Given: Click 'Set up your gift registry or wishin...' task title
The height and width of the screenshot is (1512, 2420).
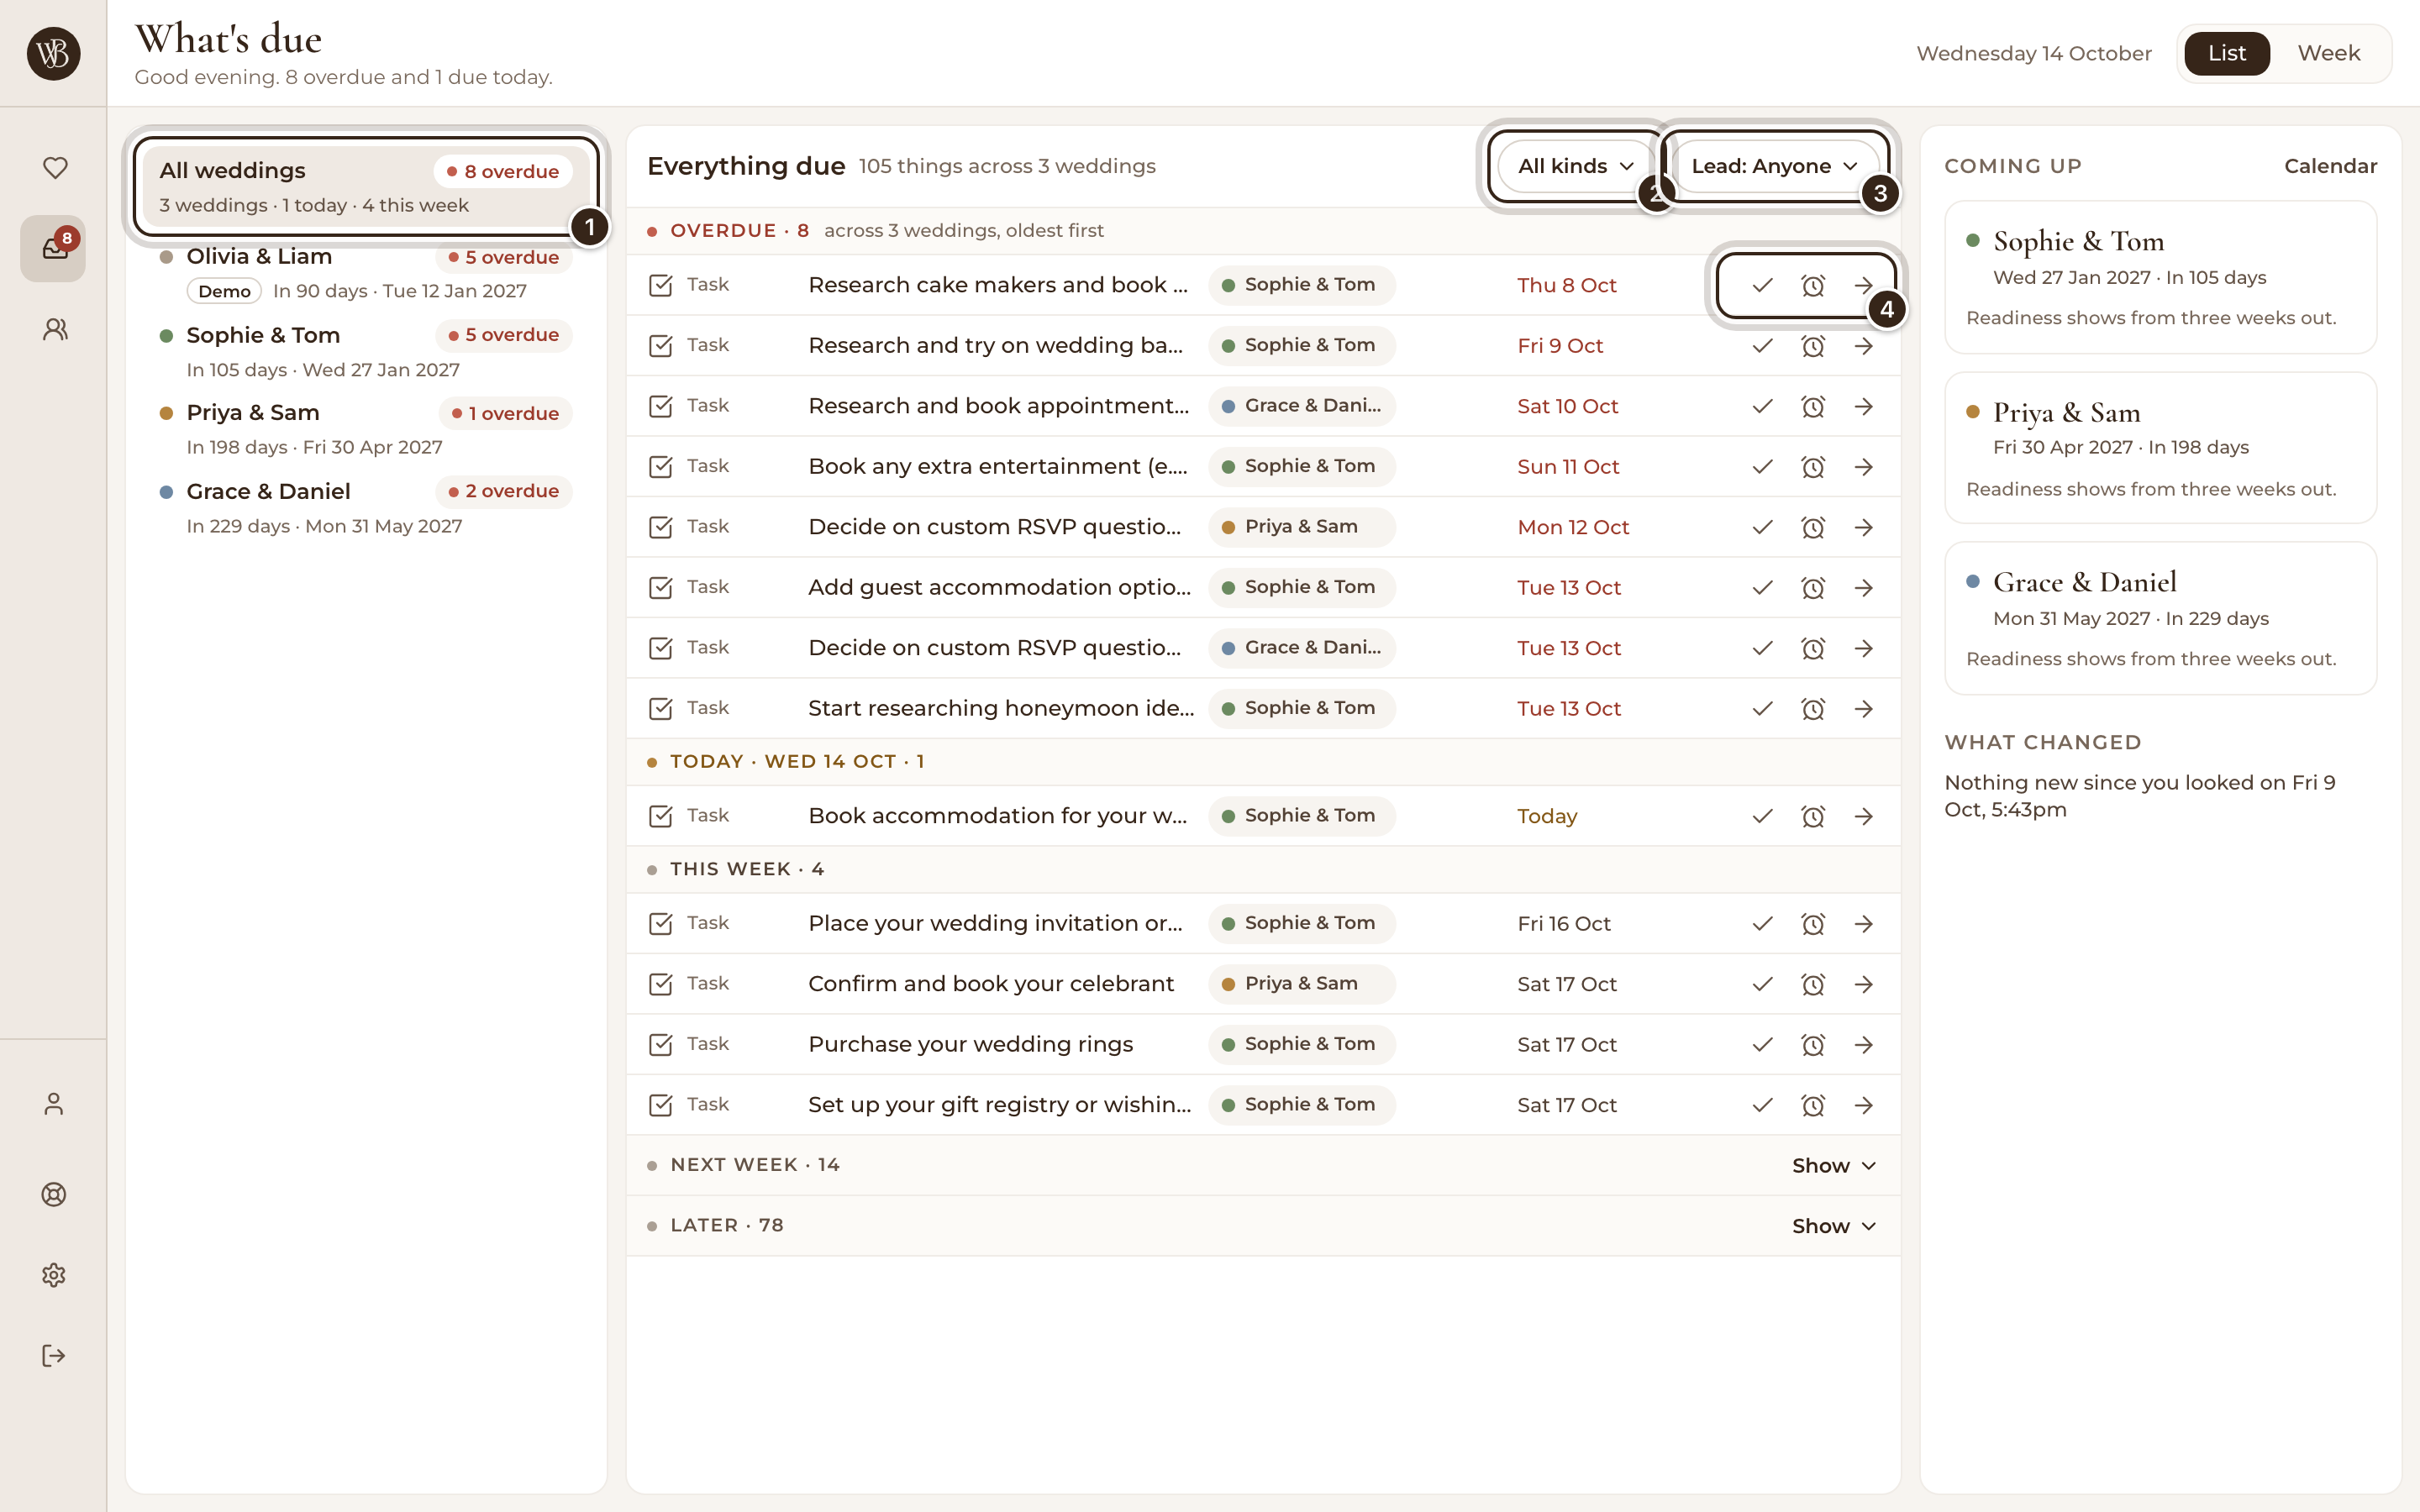Looking at the screenshot, I should coord(999,1105).
